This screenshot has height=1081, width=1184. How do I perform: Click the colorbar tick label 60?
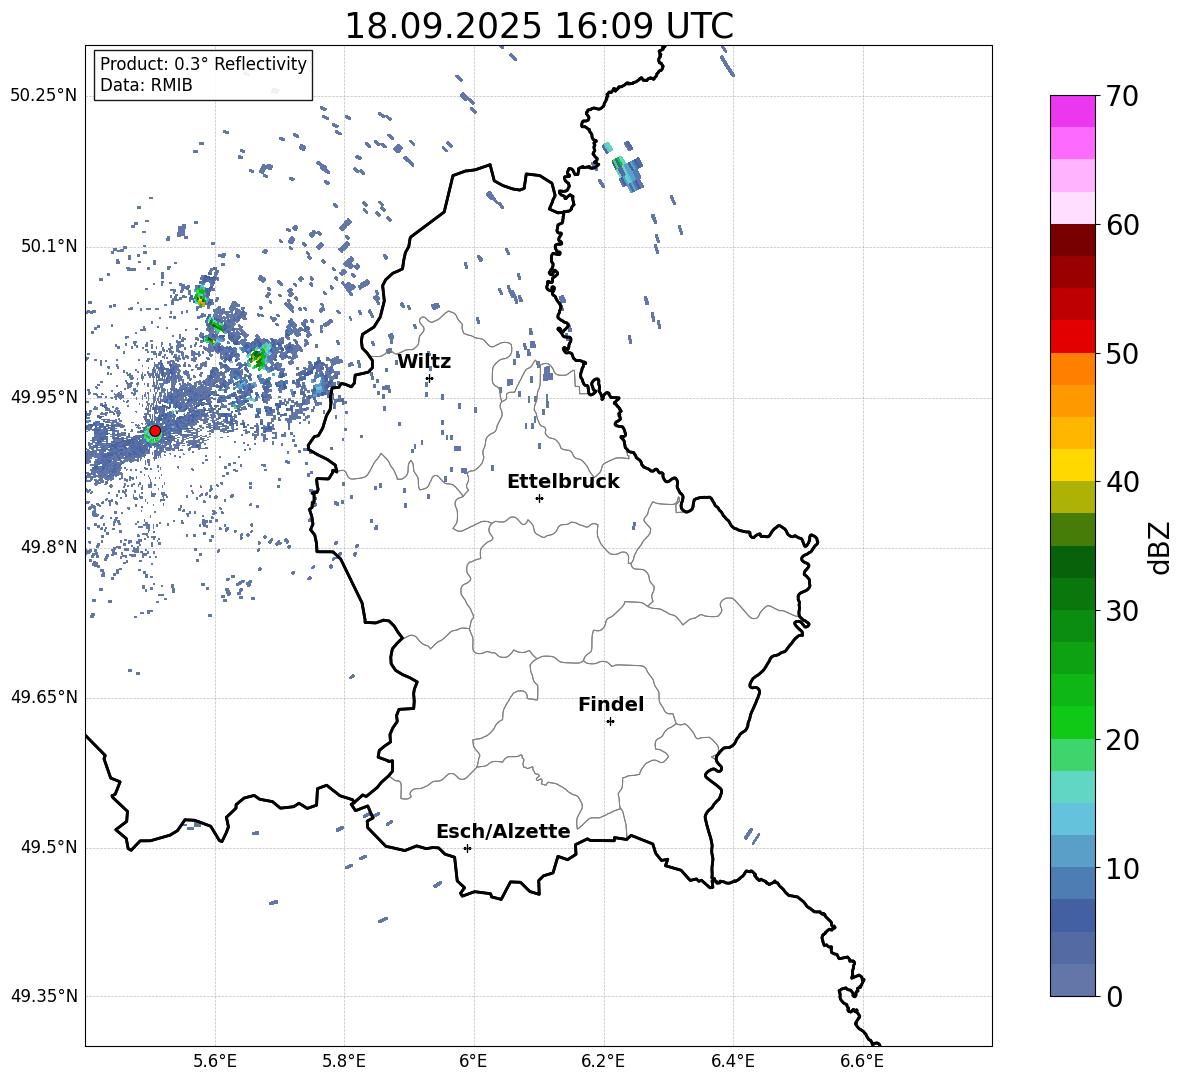(1122, 225)
